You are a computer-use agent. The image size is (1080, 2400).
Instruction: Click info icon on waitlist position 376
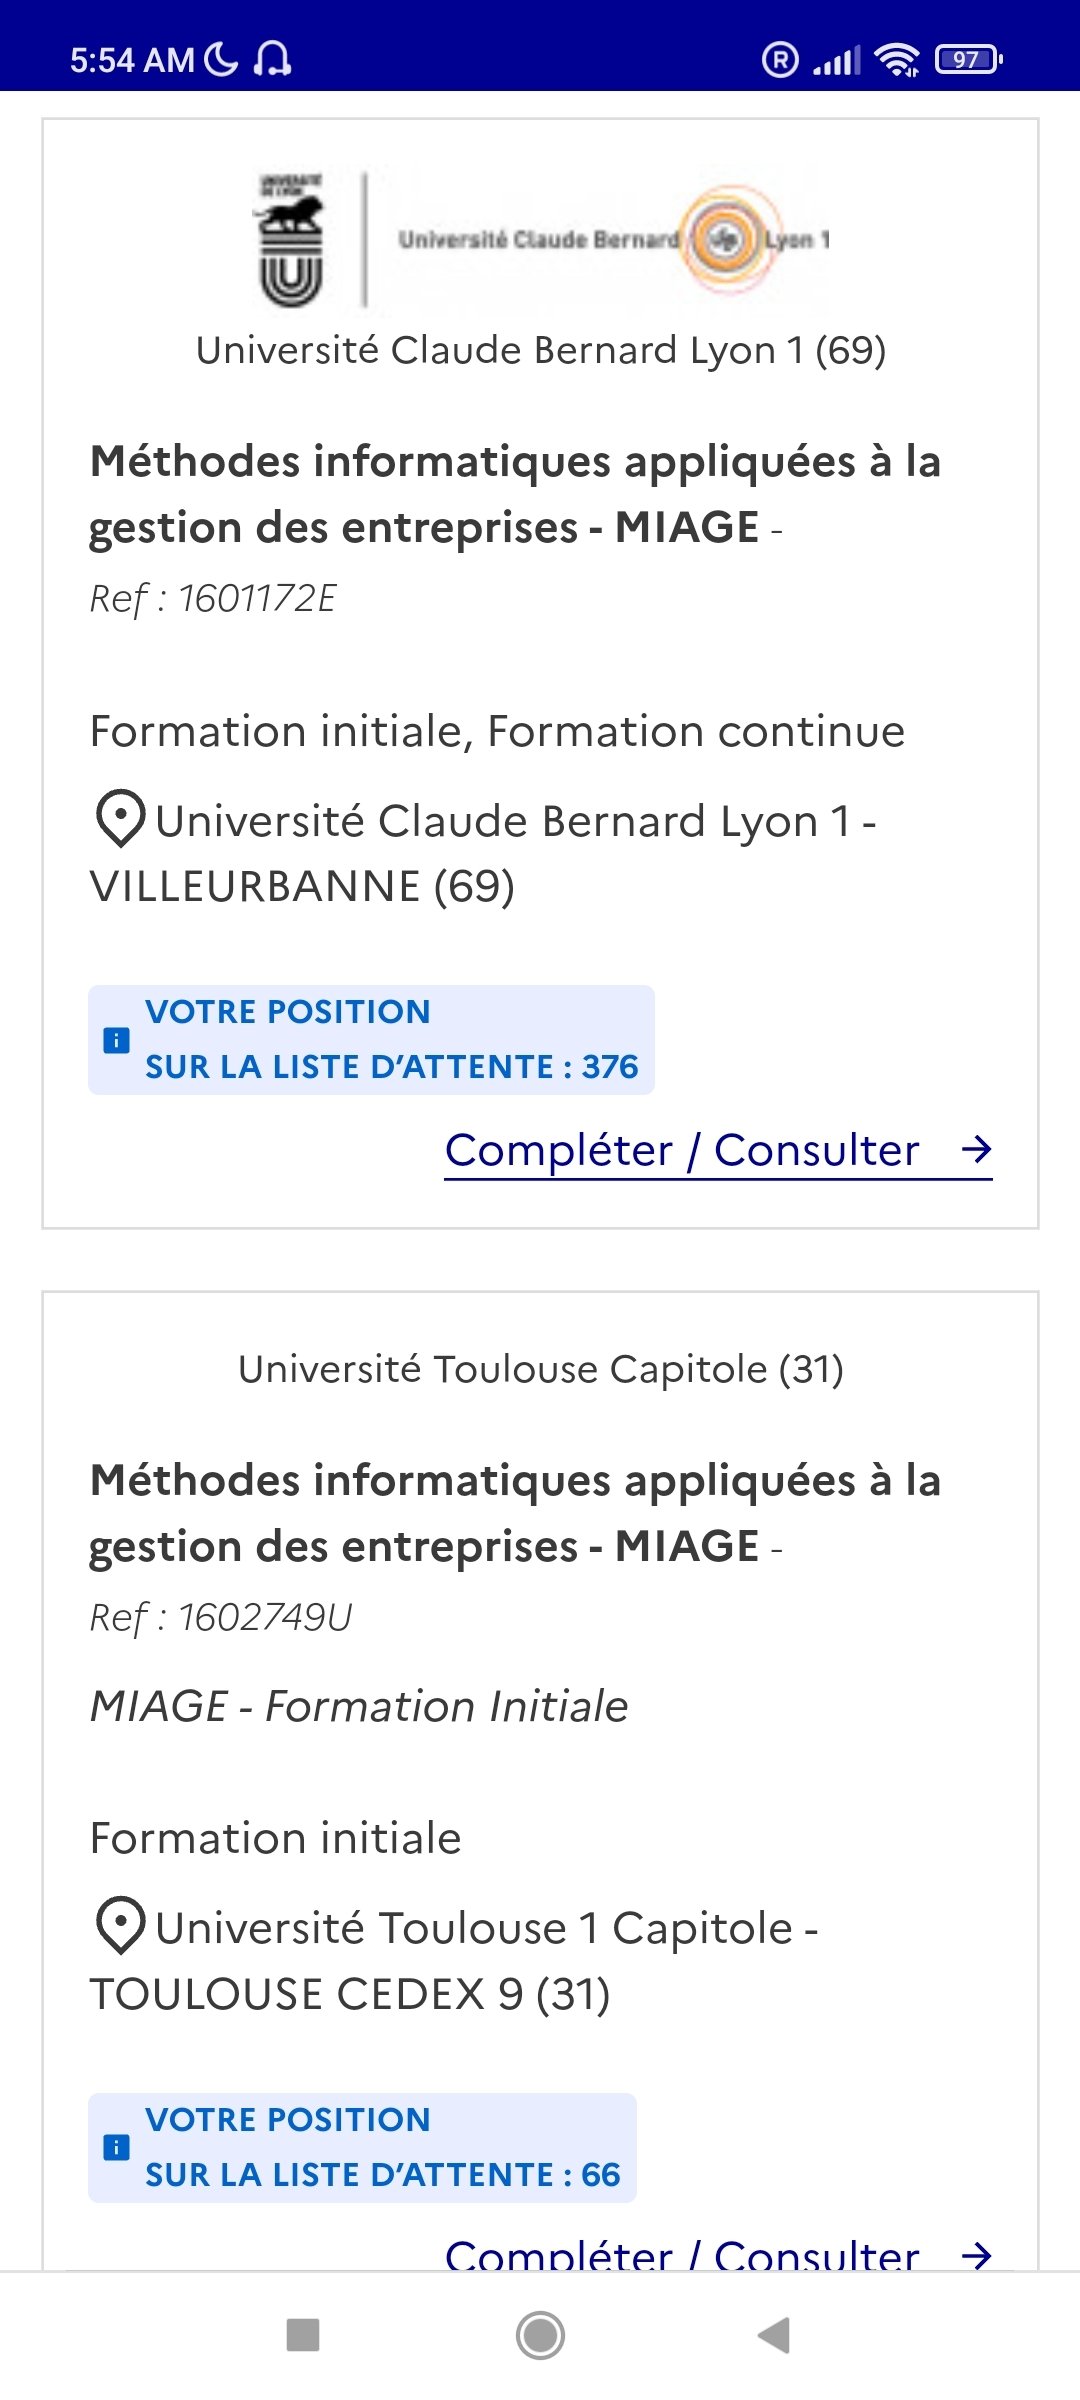tap(117, 1040)
